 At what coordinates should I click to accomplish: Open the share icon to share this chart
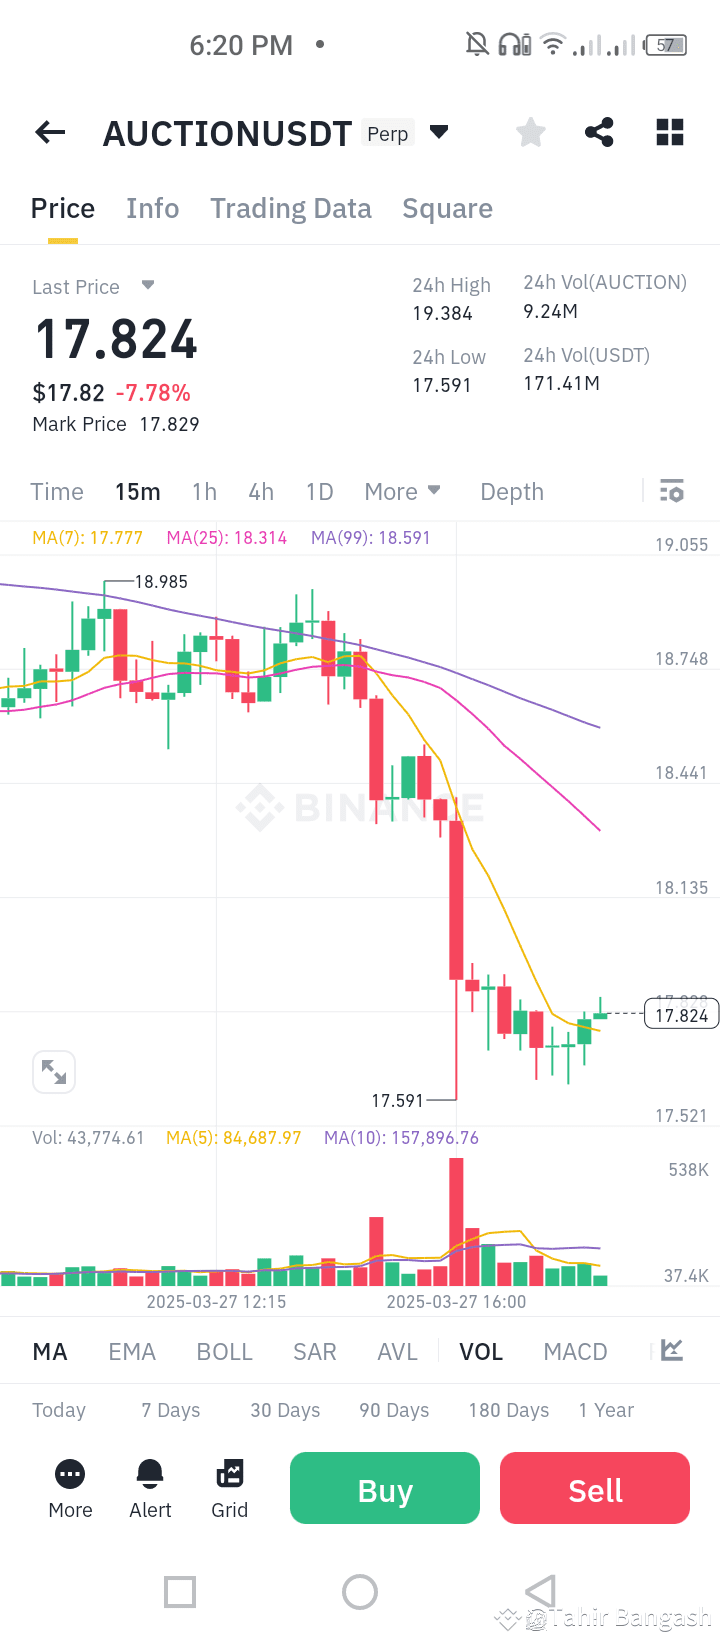[x=599, y=132]
